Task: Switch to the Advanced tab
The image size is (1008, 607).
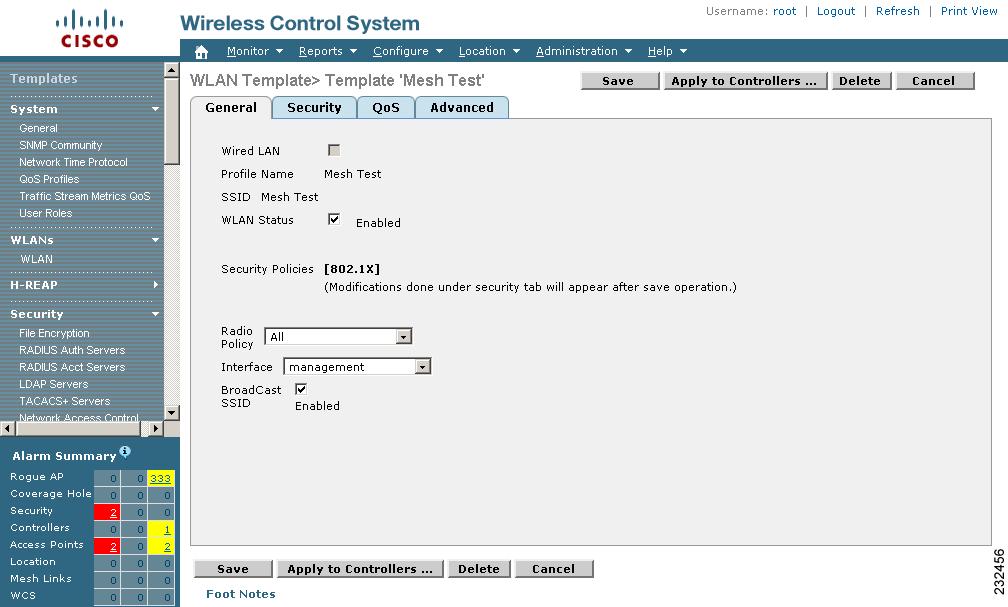Action: (462, 108)
